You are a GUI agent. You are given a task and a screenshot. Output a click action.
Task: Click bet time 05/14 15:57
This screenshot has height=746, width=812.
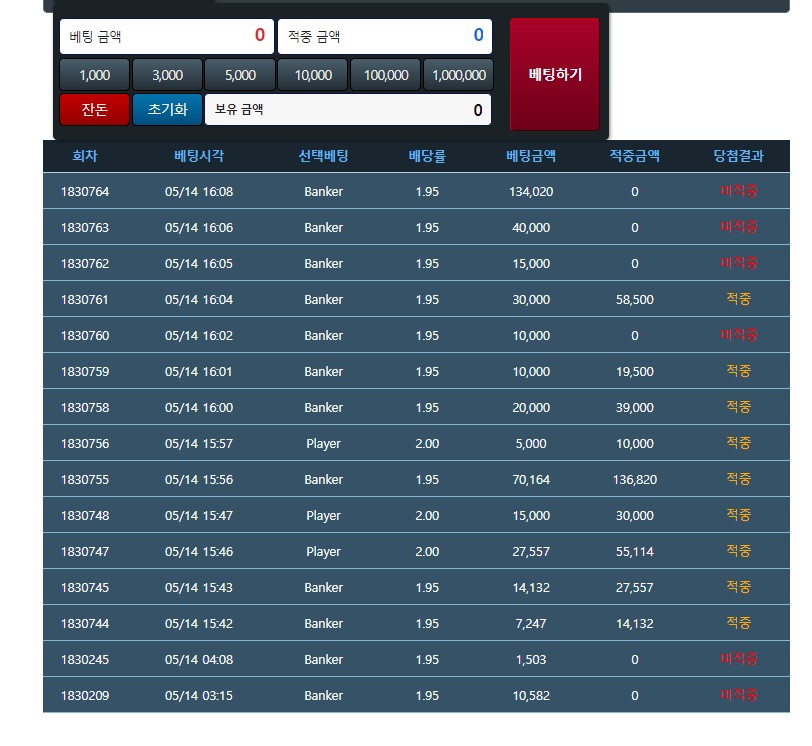(x=199, y=444)
